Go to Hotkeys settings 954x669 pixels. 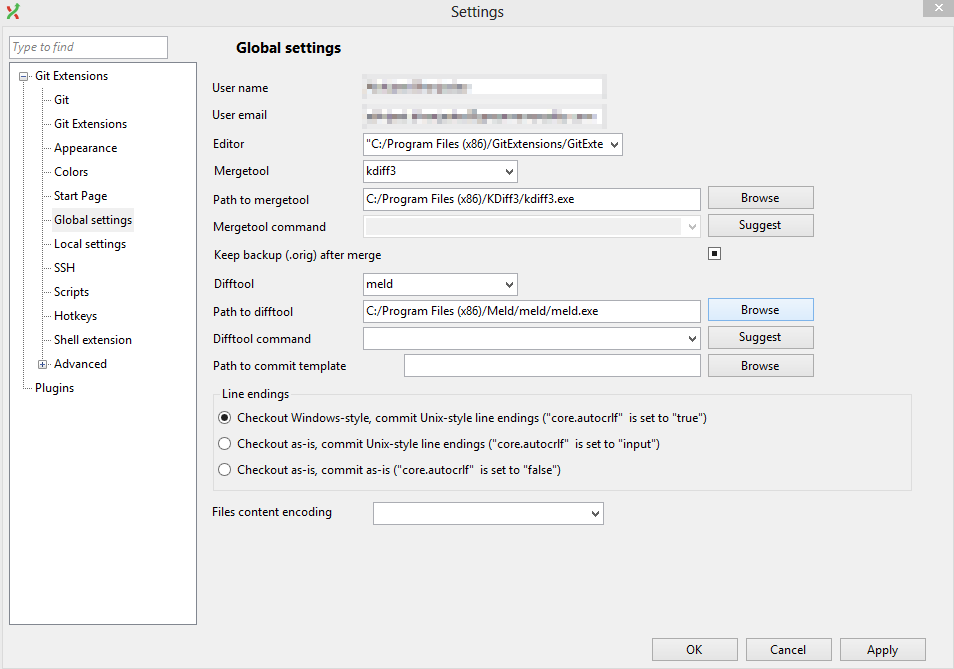pyautogui.click(x=75, y=316)
